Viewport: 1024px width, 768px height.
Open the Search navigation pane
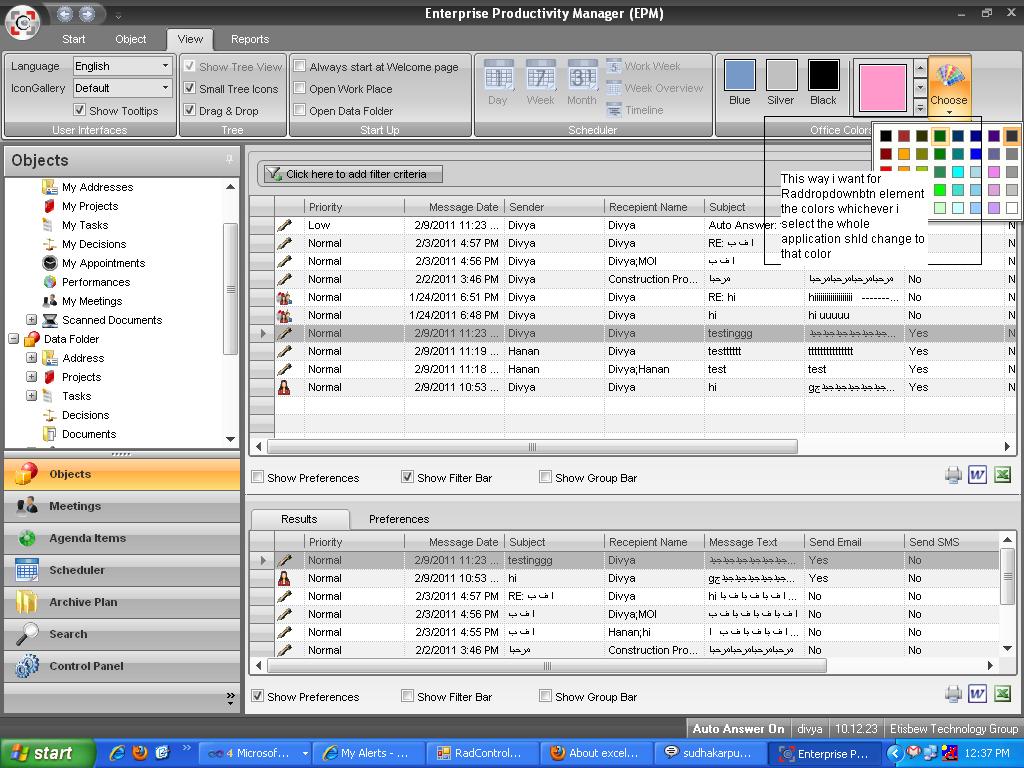point(122,634)
